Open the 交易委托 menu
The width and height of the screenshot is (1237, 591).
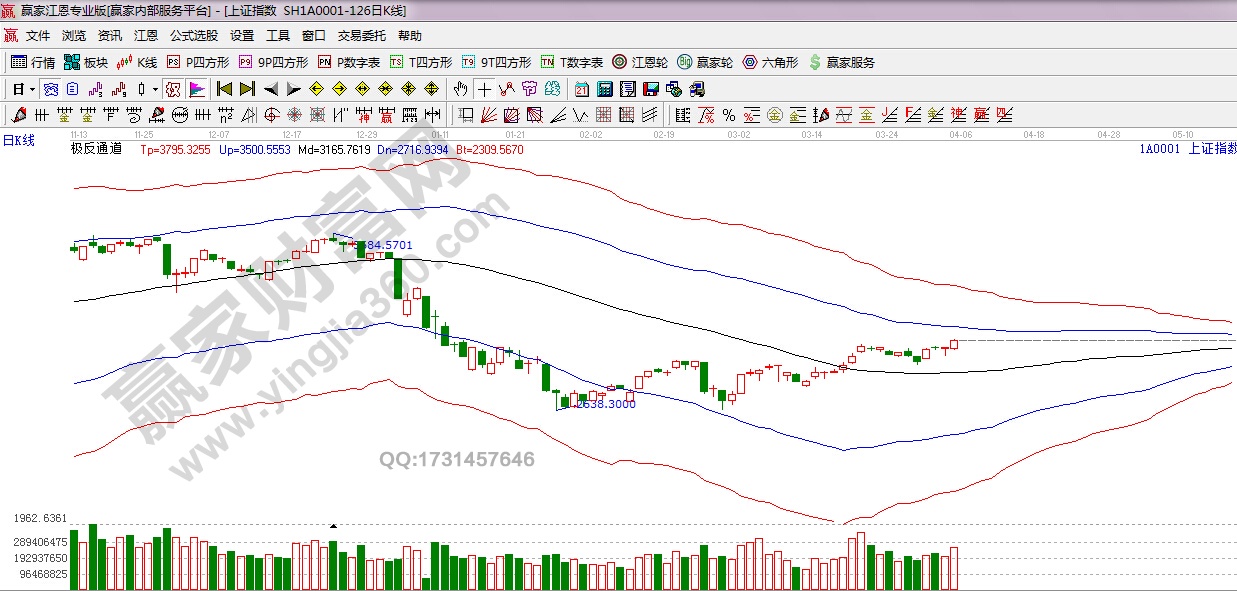click(361, 36)
